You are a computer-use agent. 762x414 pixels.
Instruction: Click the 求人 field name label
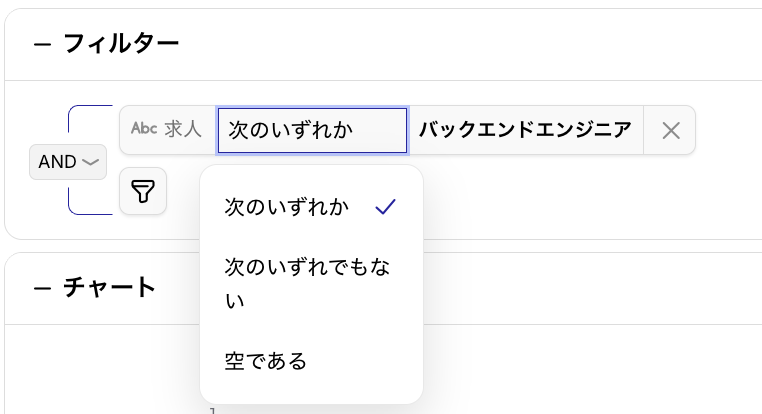[x=184, y=129]
